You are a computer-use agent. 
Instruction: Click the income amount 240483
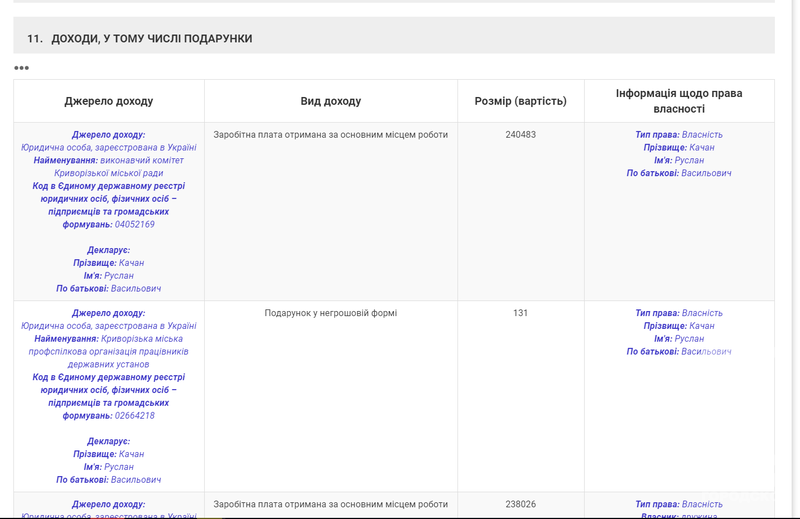click(520, 134)
